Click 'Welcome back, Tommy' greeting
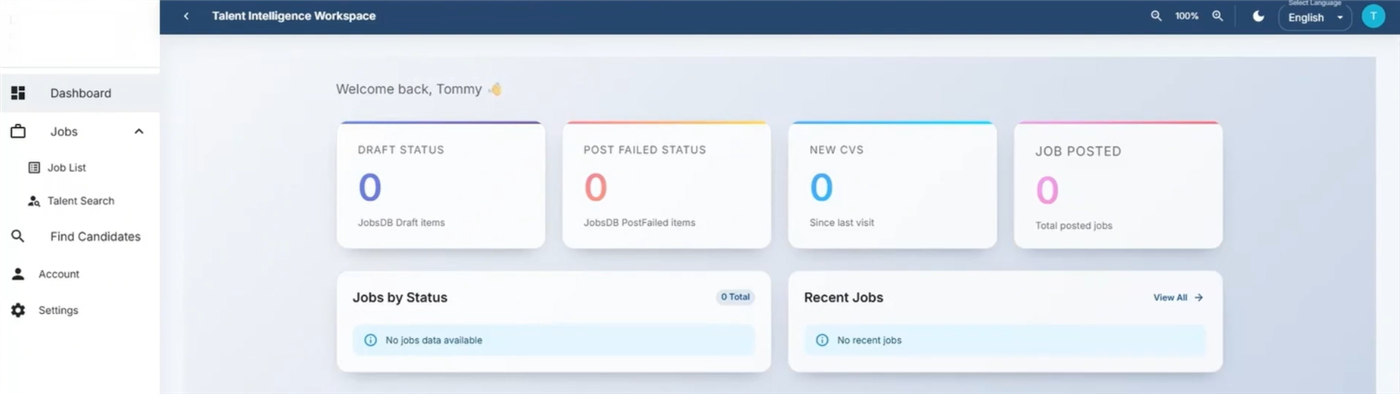The height and width of the screenshot is (394, 1400). click(410, 89)
